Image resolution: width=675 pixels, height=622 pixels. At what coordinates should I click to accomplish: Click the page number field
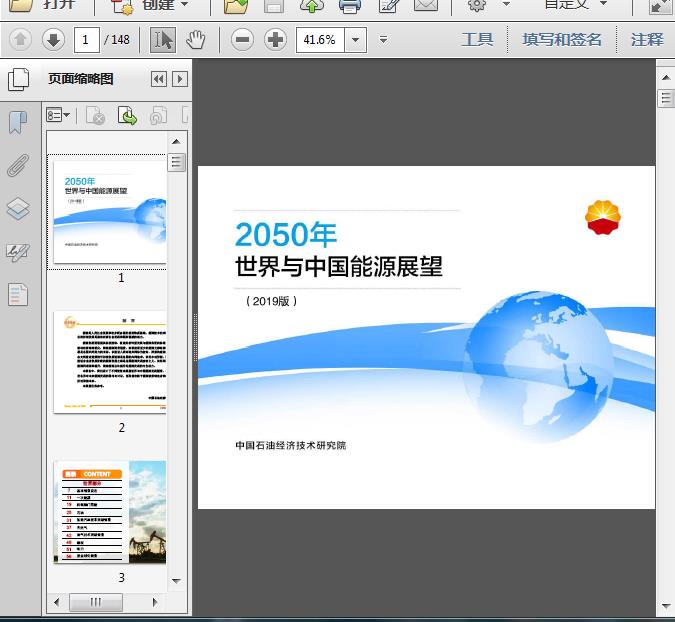[87, 40]
